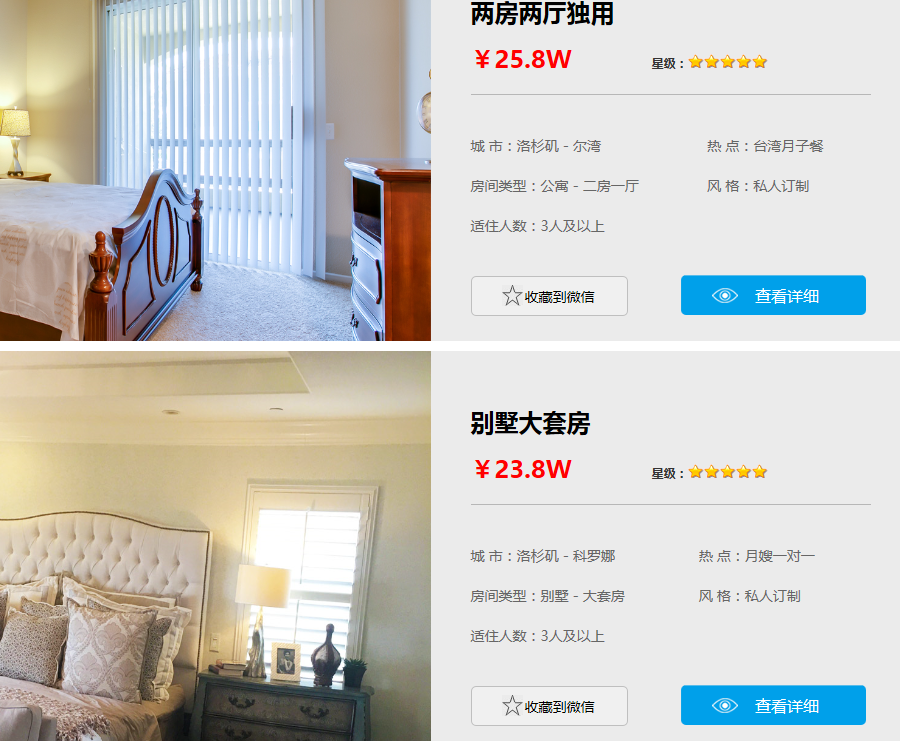Save 别墅大套房 listing to WeChat
Screen dimensions: 900x741
(x=549, y=706)
